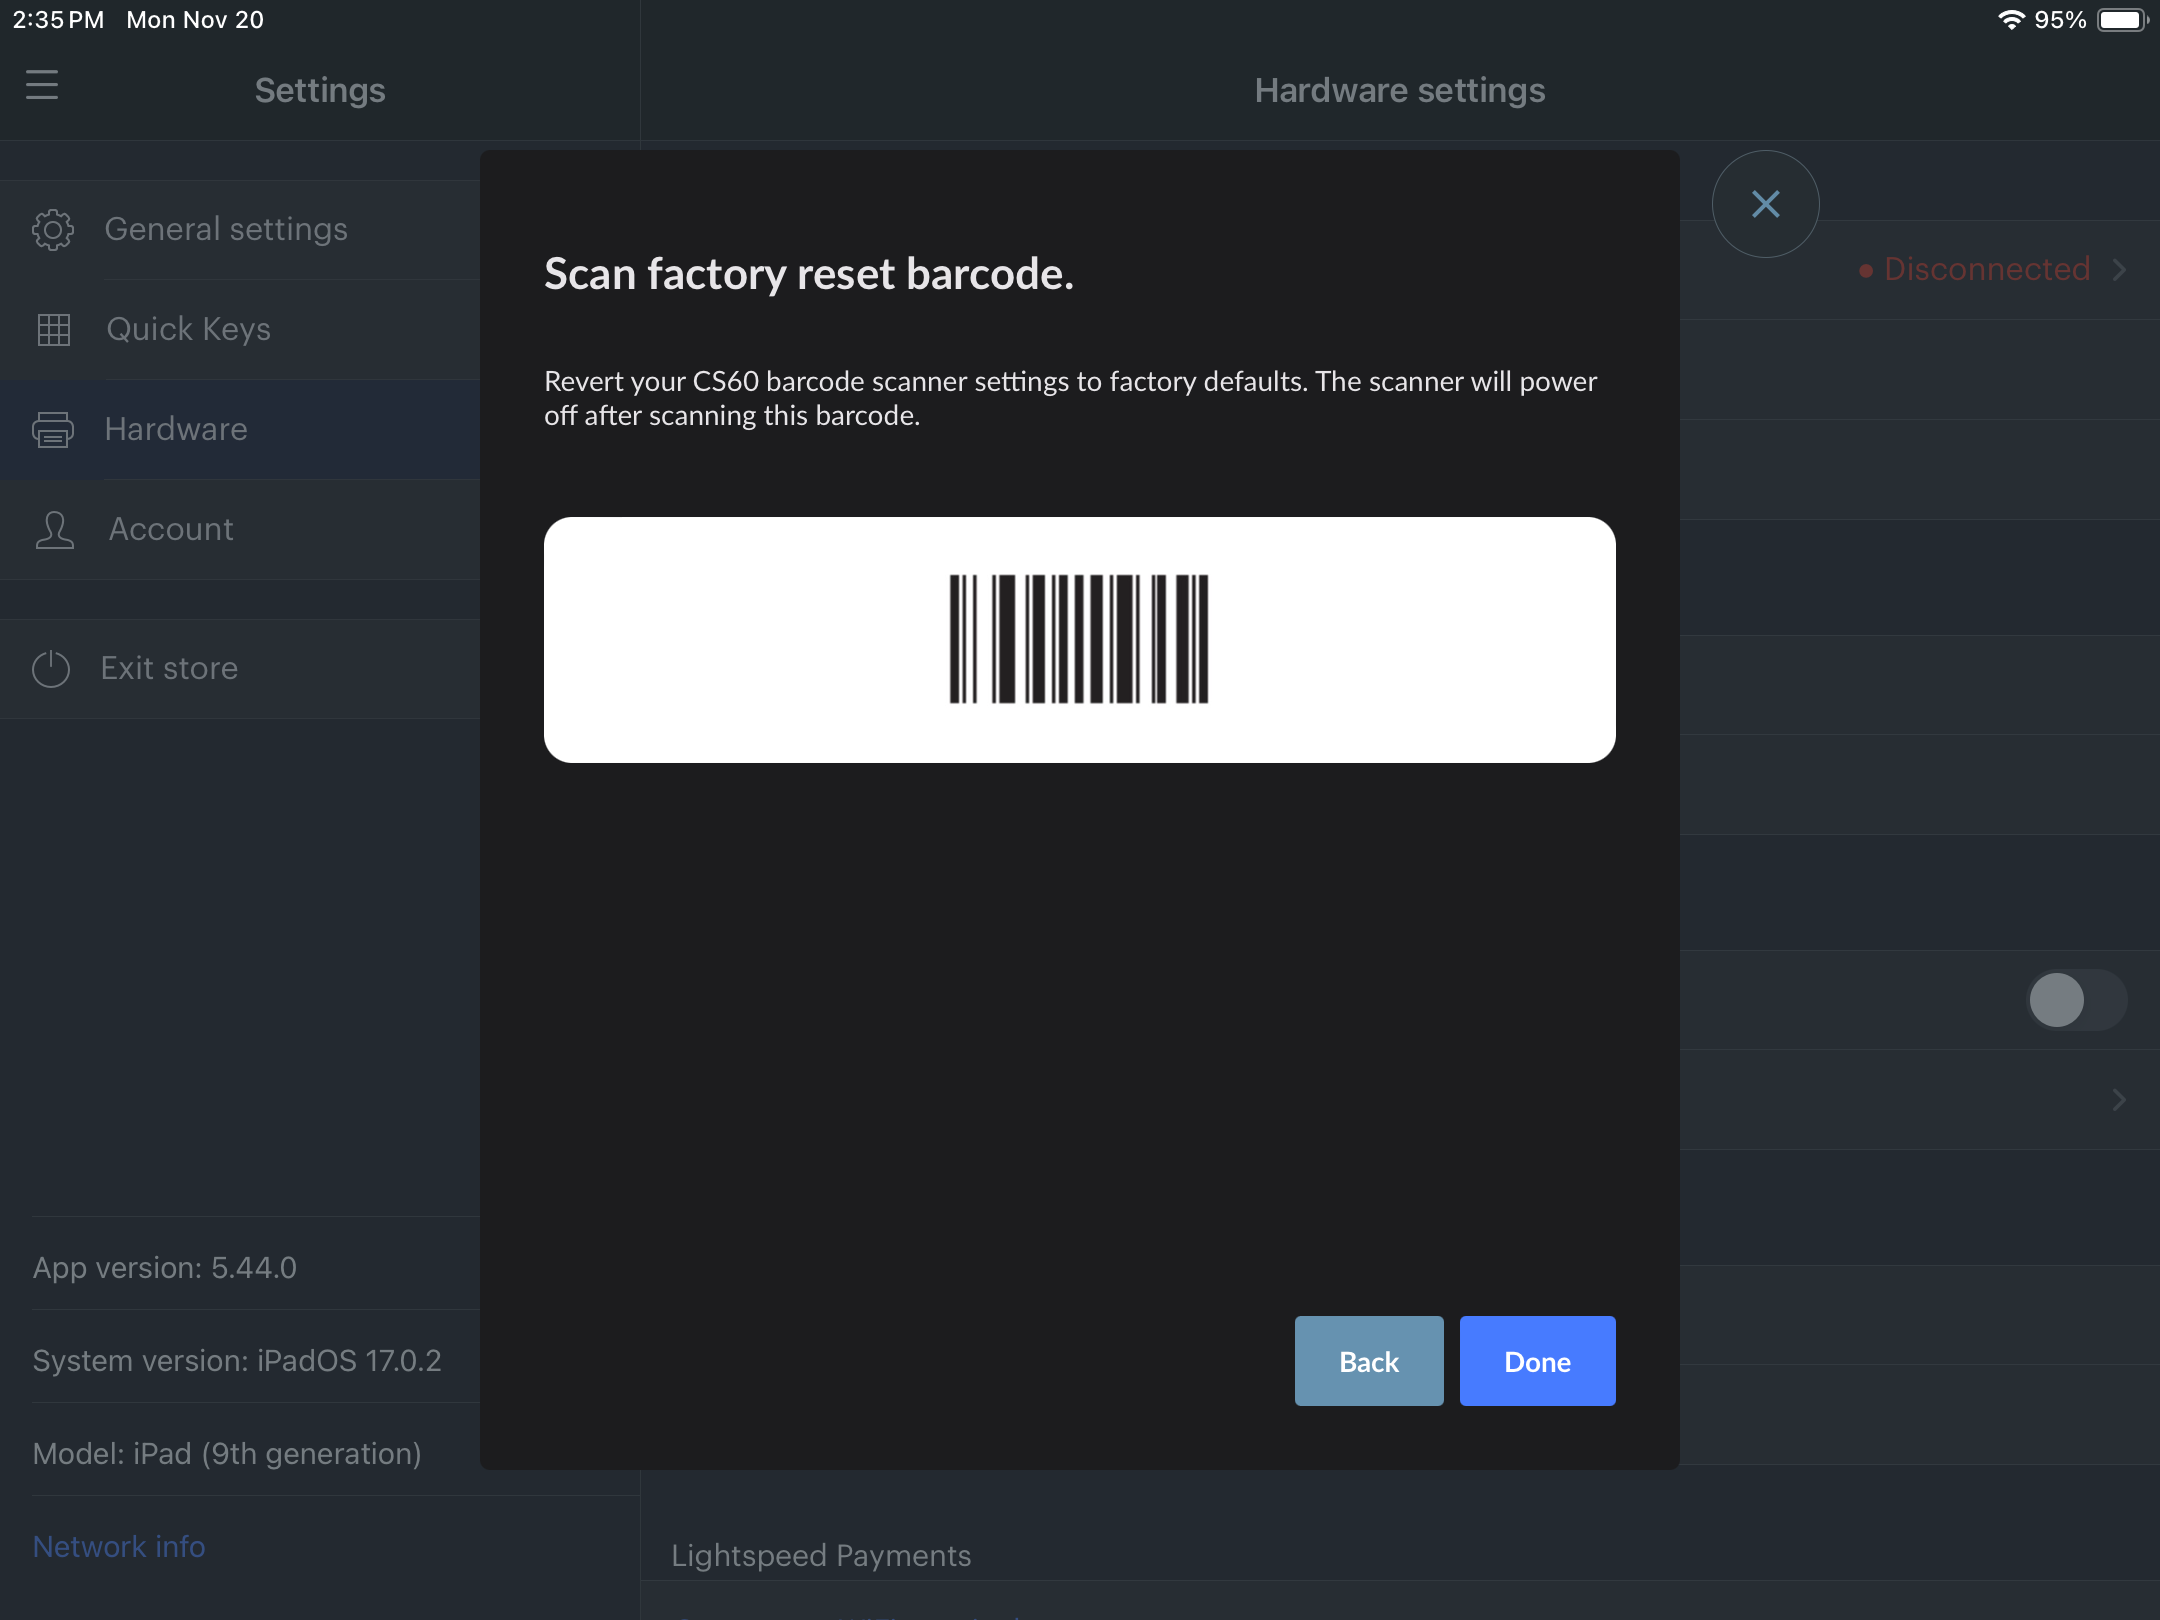Image resolution: width=2160 pixels, height=1620 pixels.
Task: Close the factory reset dialog
Action: 1765,204
